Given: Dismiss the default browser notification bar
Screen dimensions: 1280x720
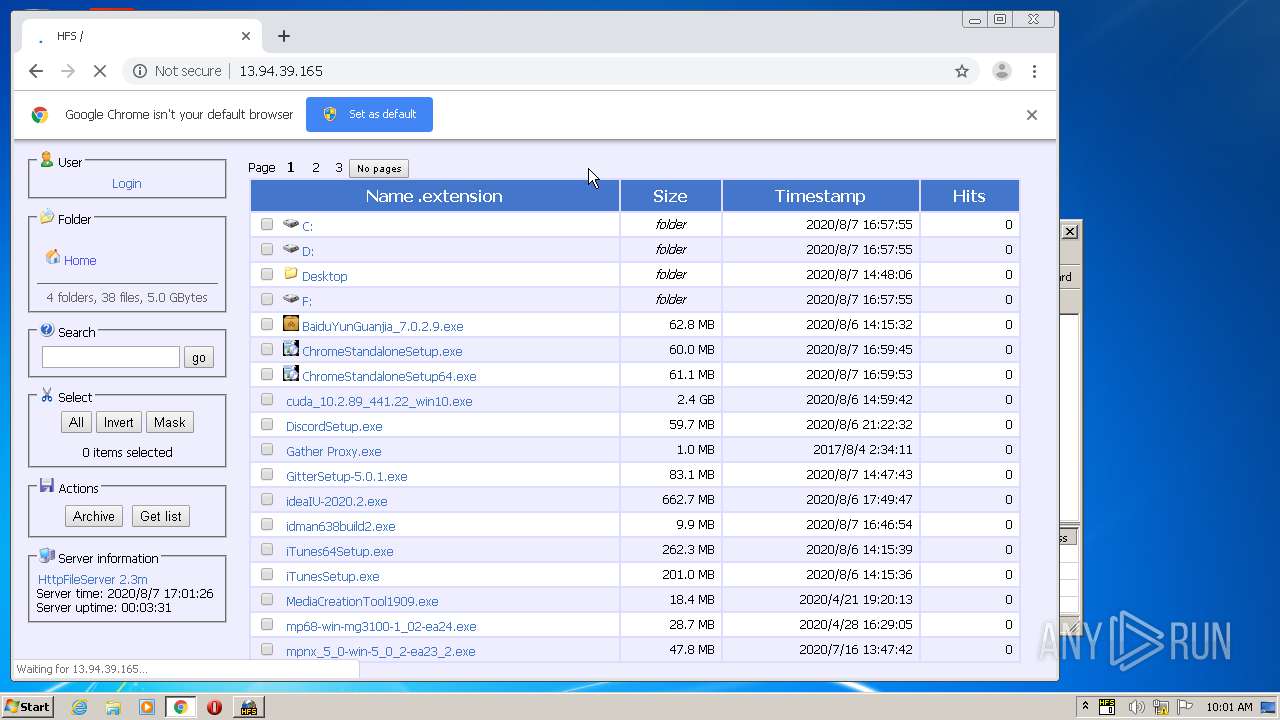Looking at the screenshot, I should [1032, 115].
